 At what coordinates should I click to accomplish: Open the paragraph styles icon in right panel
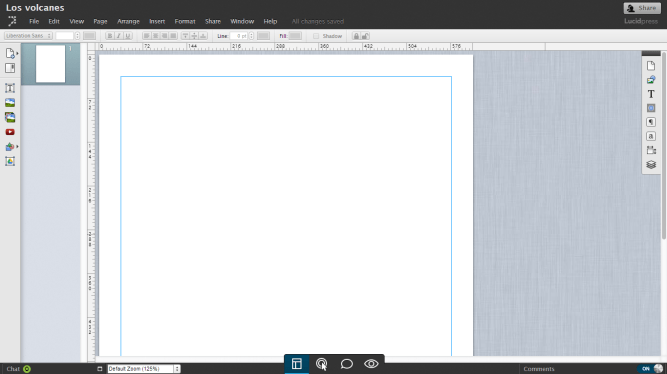[651, 122]
